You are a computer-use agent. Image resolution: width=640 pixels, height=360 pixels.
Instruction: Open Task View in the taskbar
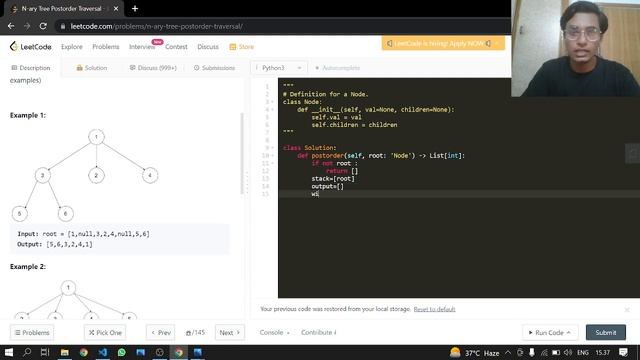pos(45,352)
